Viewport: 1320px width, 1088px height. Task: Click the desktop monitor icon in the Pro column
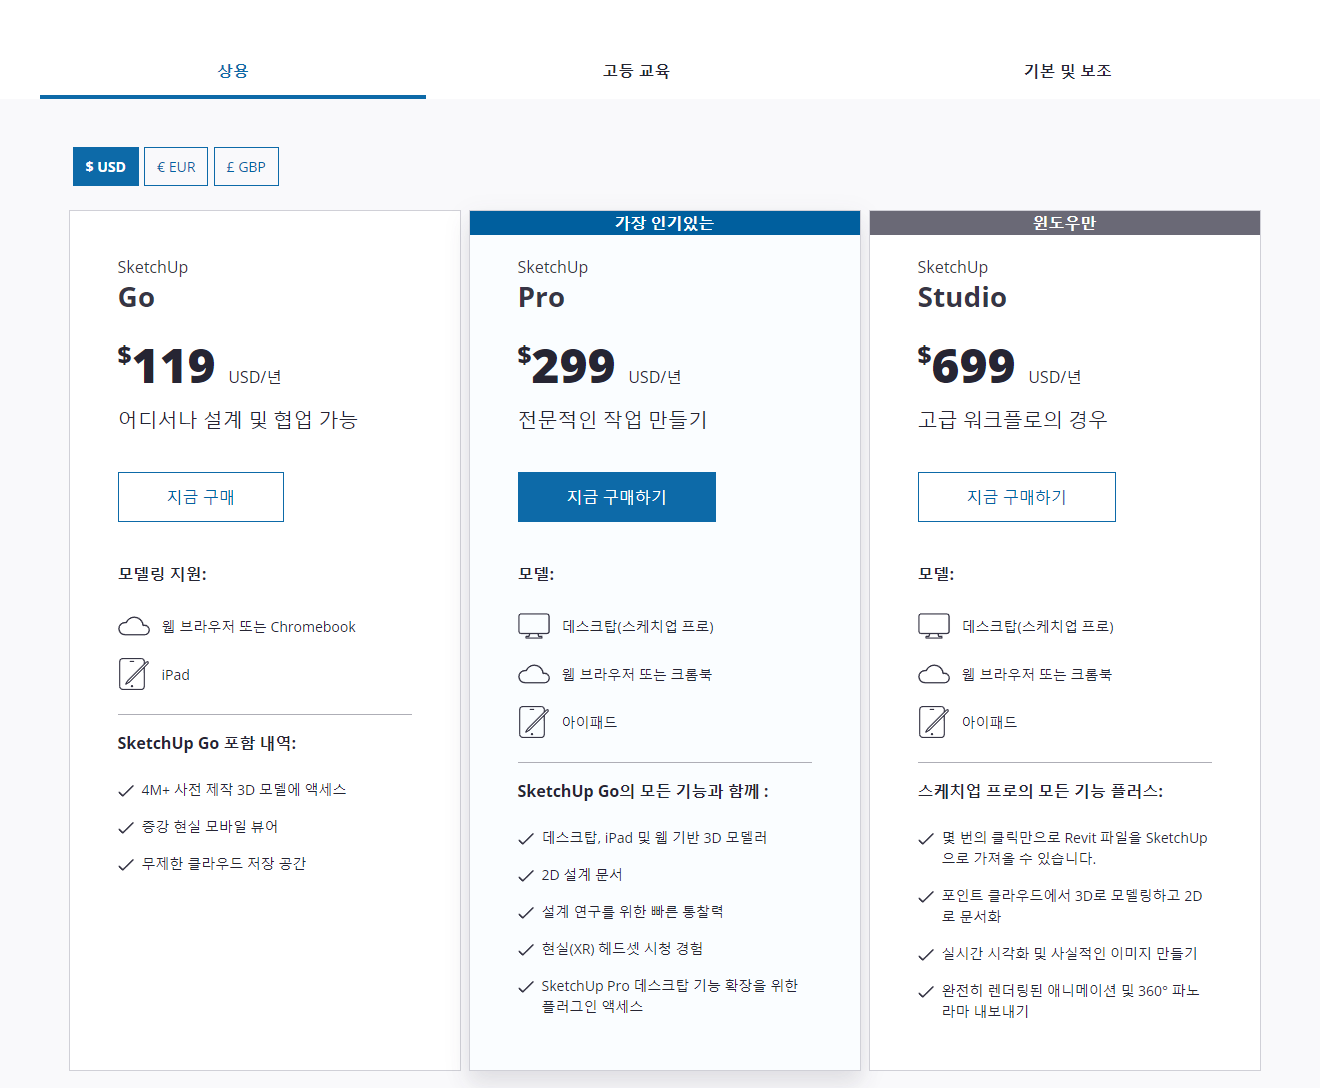[534, 624]
